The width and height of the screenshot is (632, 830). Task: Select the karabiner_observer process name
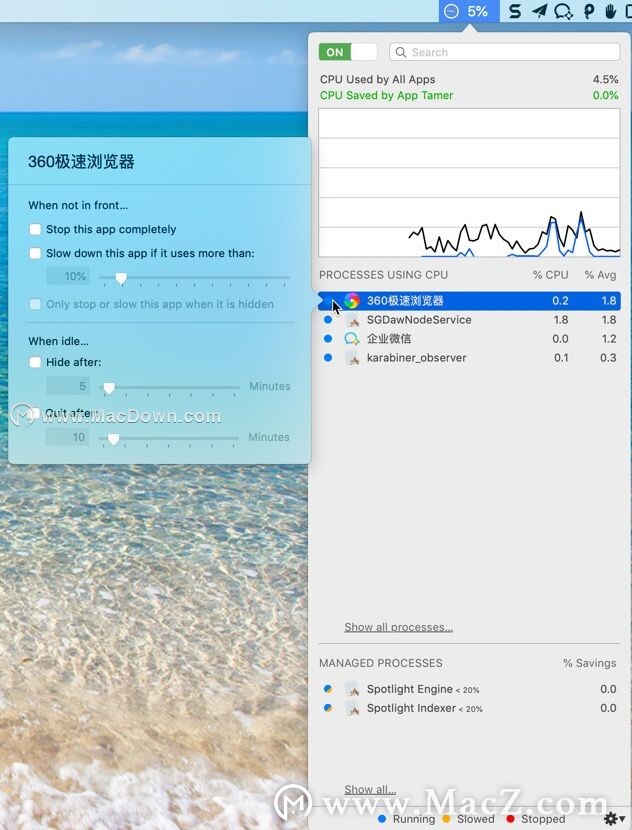point(417,358)
